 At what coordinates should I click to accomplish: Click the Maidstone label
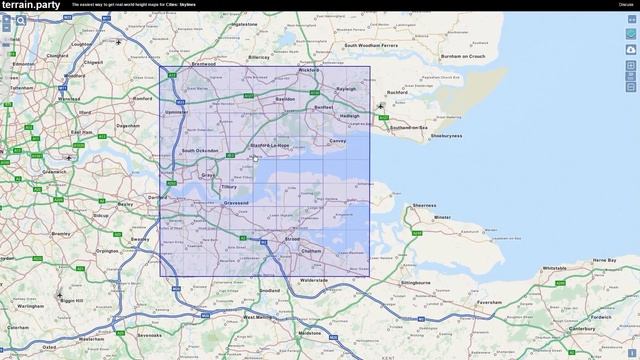coord(310,333)
